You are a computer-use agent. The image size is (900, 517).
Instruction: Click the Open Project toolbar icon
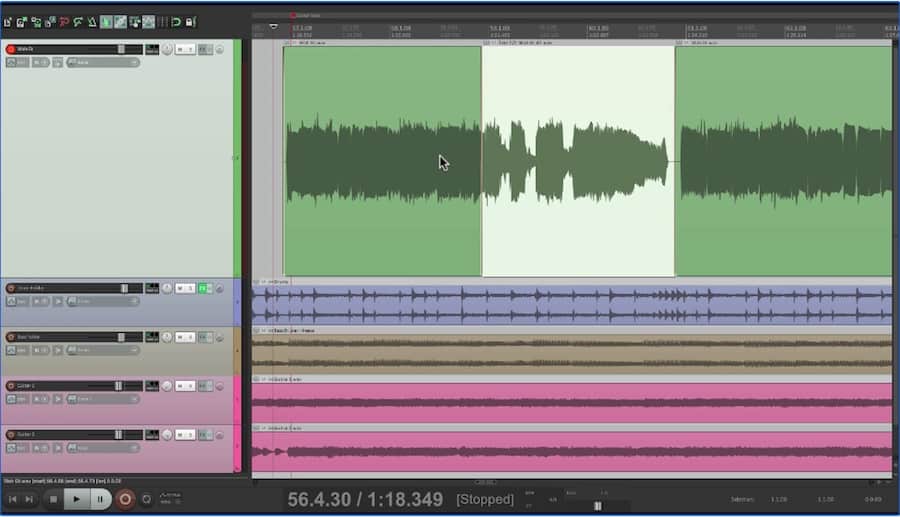point(22,22)
